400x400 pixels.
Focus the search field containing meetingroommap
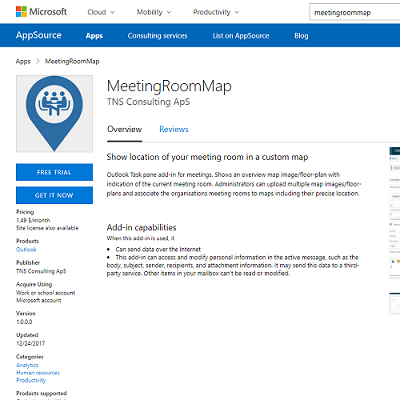click(x=355, y=12)
